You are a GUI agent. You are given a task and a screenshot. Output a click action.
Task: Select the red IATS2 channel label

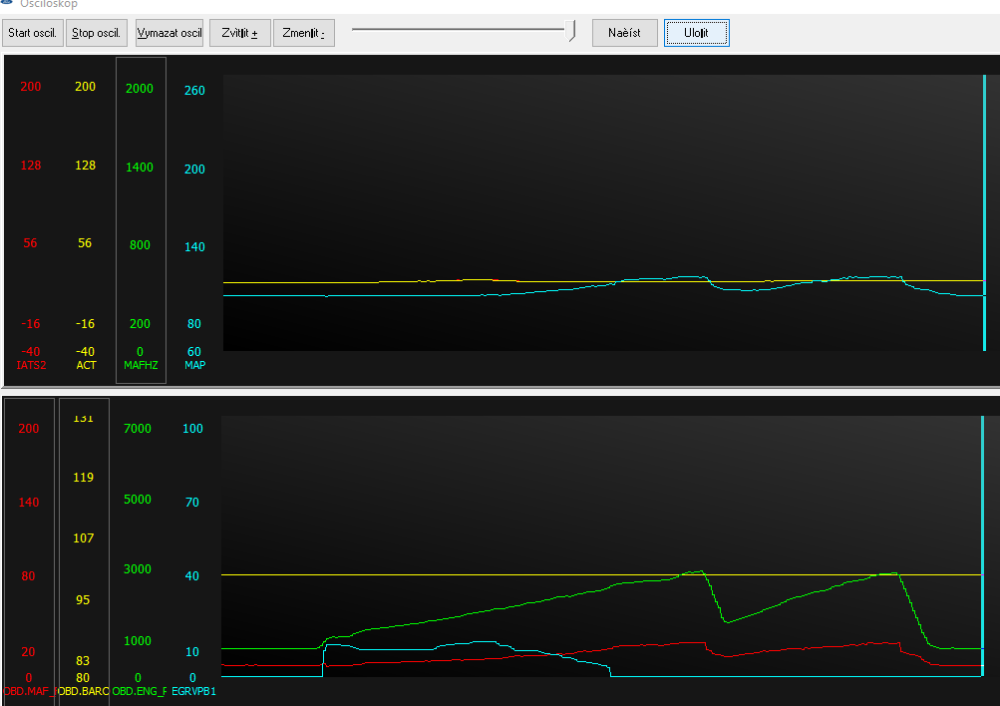31,366
